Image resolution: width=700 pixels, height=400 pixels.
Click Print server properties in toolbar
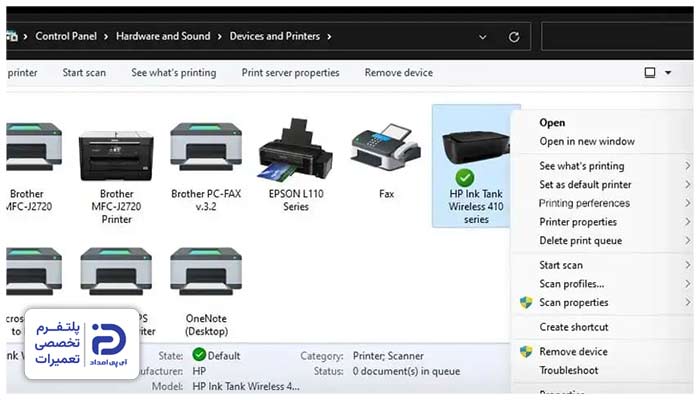290,72
